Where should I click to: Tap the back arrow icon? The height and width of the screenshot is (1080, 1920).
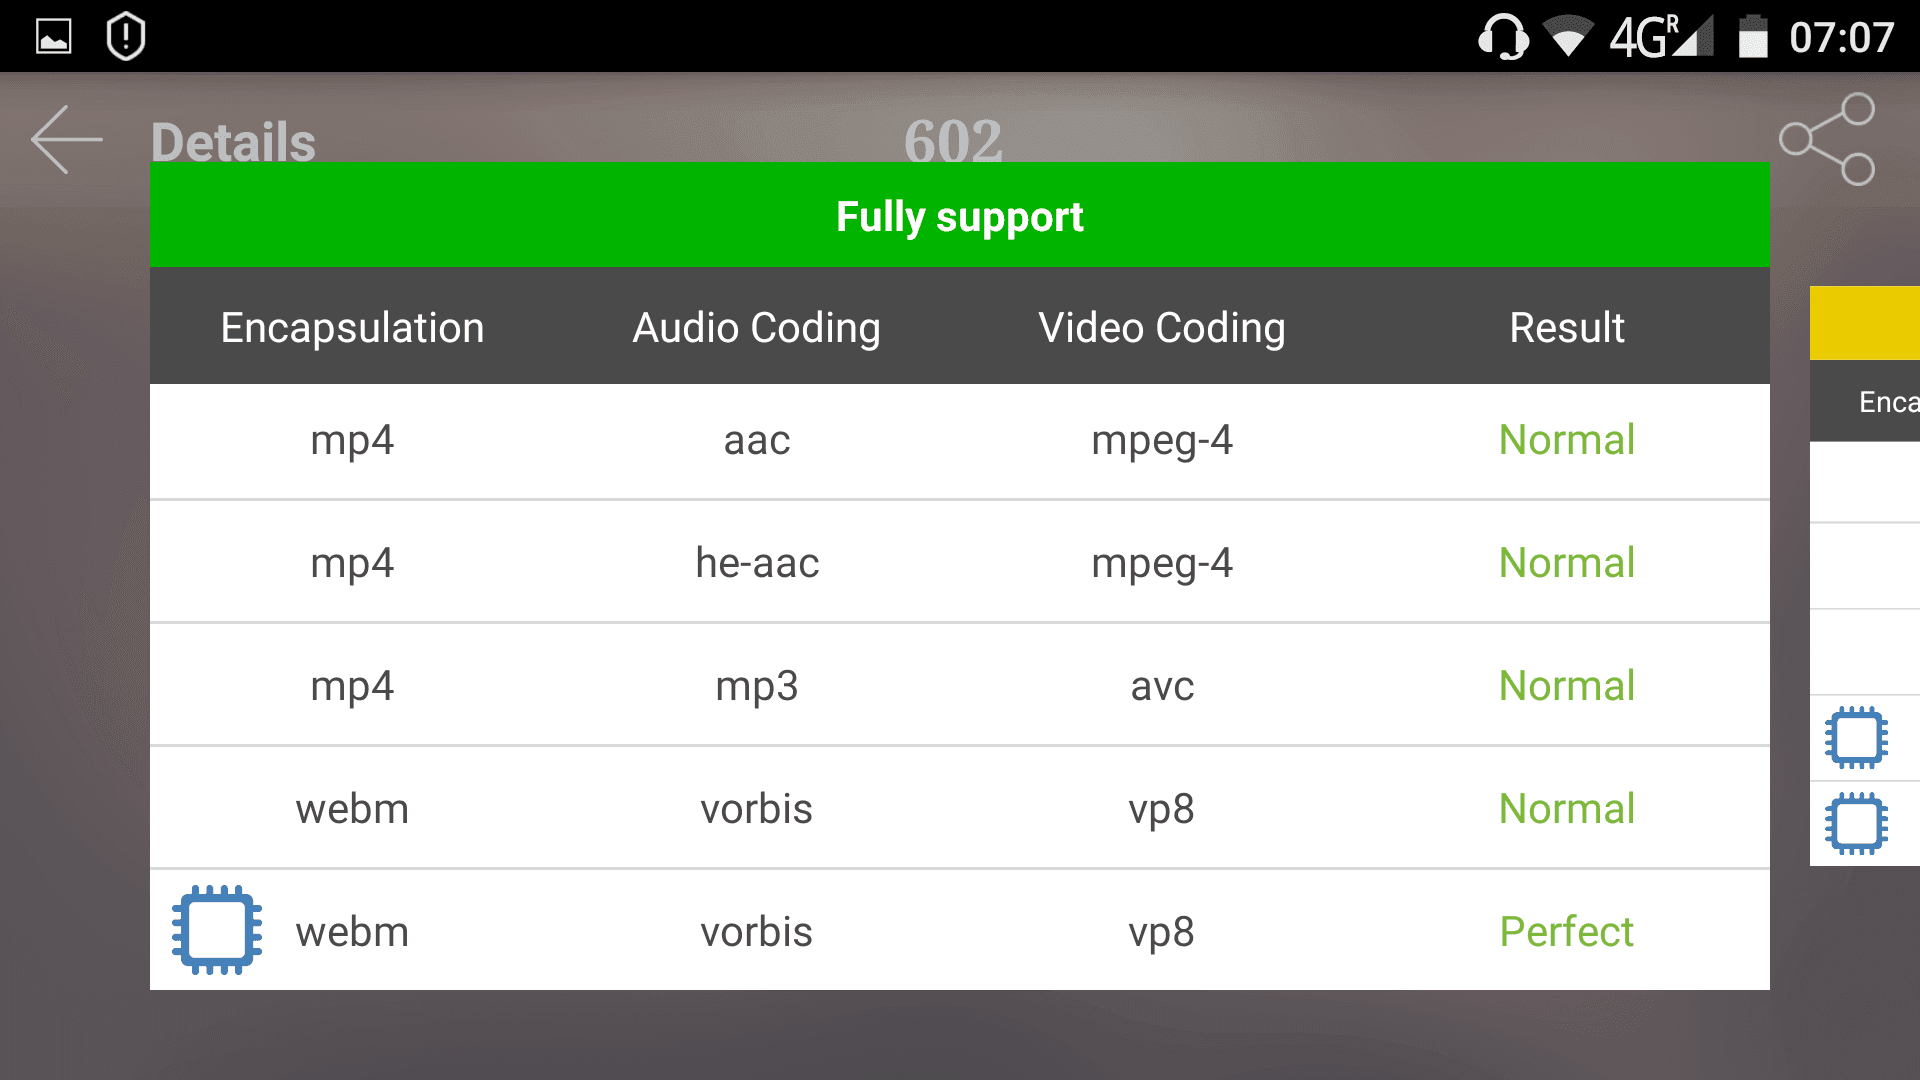coord(67,140)
